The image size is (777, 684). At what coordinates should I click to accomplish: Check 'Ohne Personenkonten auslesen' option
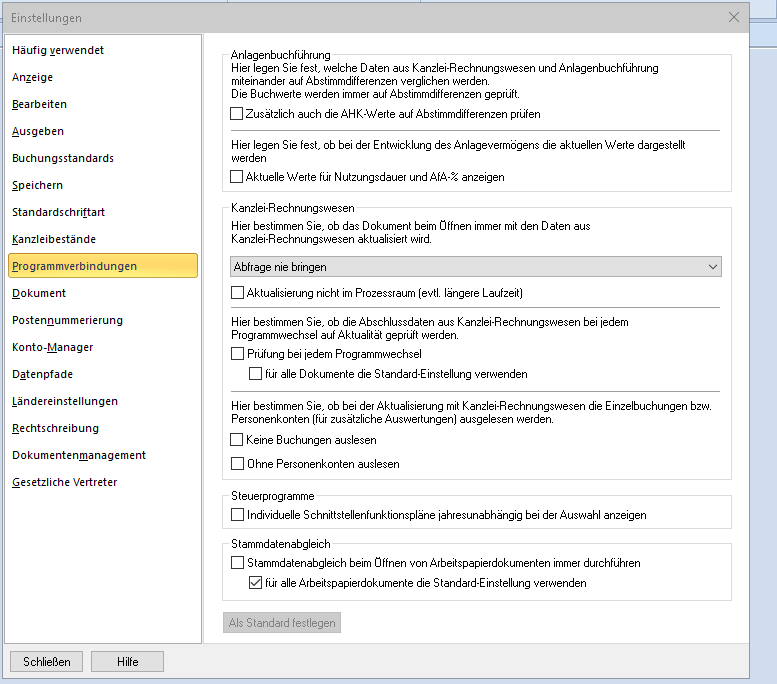pyautogui.click(x=237, y=464)
